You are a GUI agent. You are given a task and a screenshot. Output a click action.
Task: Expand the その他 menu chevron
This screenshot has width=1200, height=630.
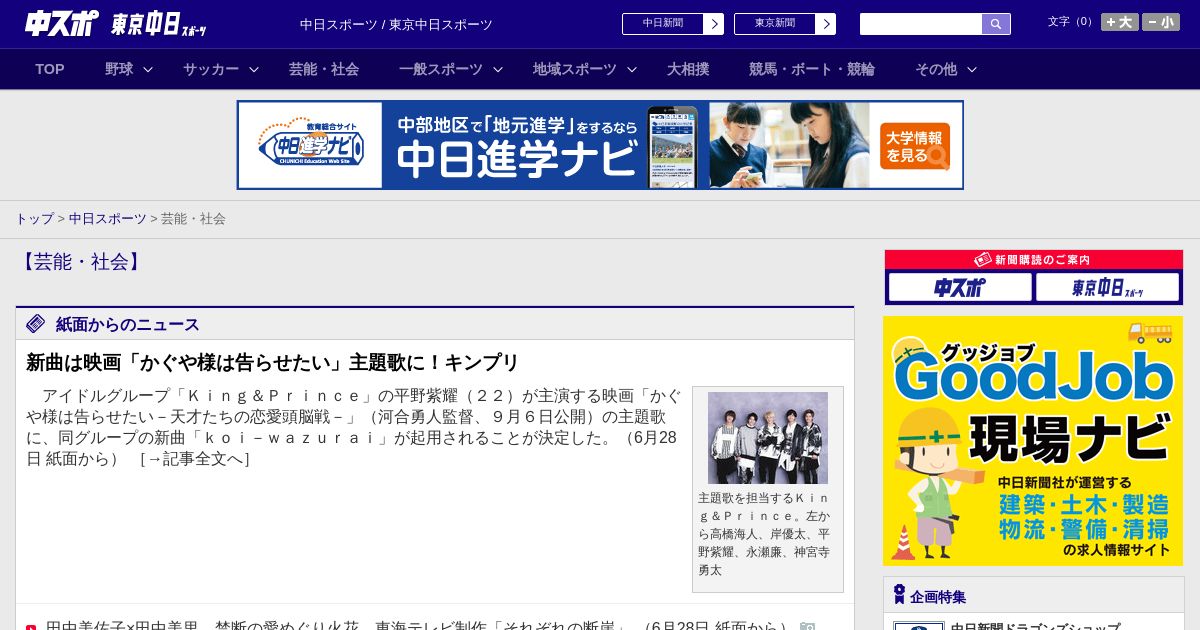point(972,70)
